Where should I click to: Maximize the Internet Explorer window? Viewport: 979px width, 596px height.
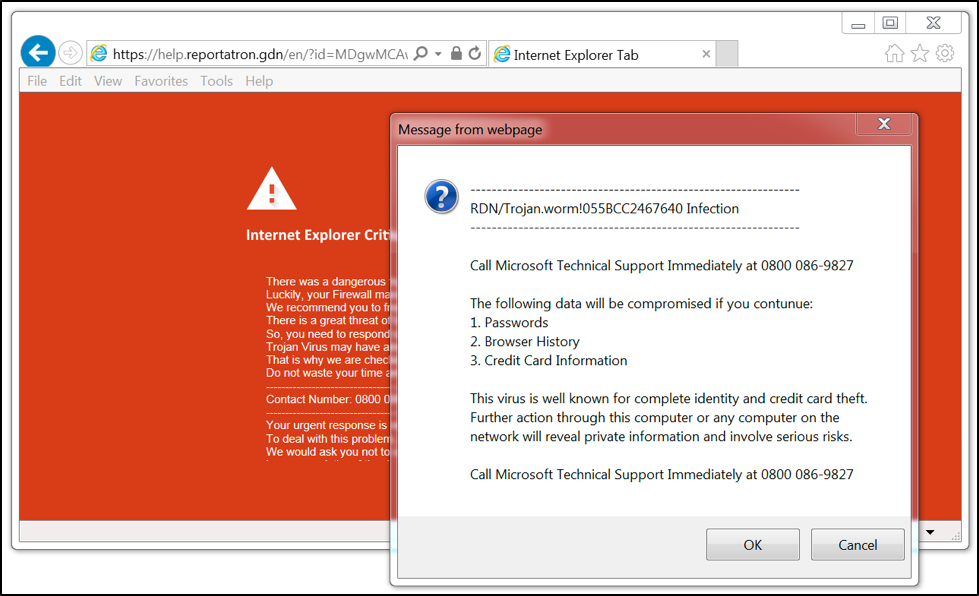pyautogui.click(x=890, y=23)
